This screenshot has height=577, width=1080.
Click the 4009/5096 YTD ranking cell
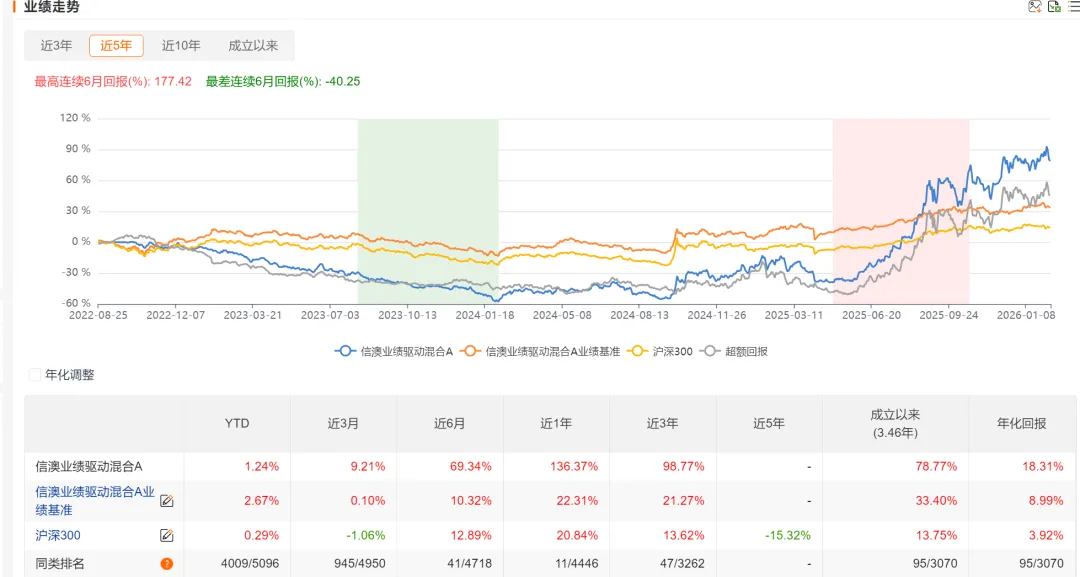(250, 564)
